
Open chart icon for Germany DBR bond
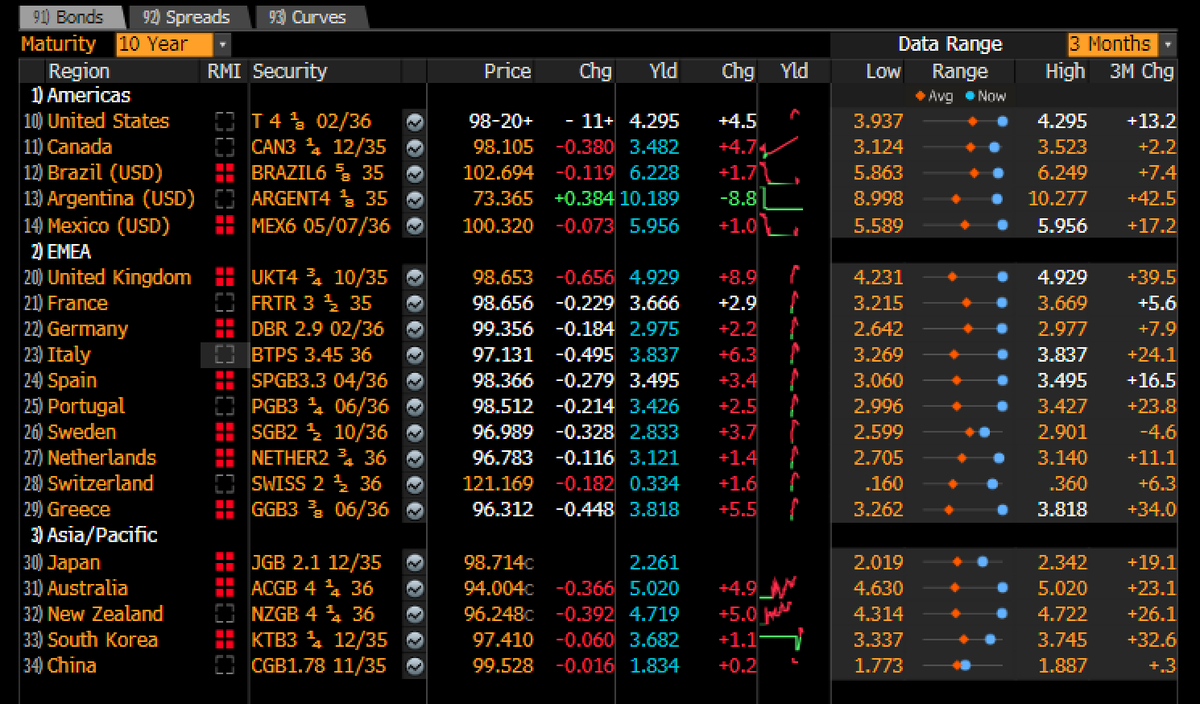click(414, 330)
